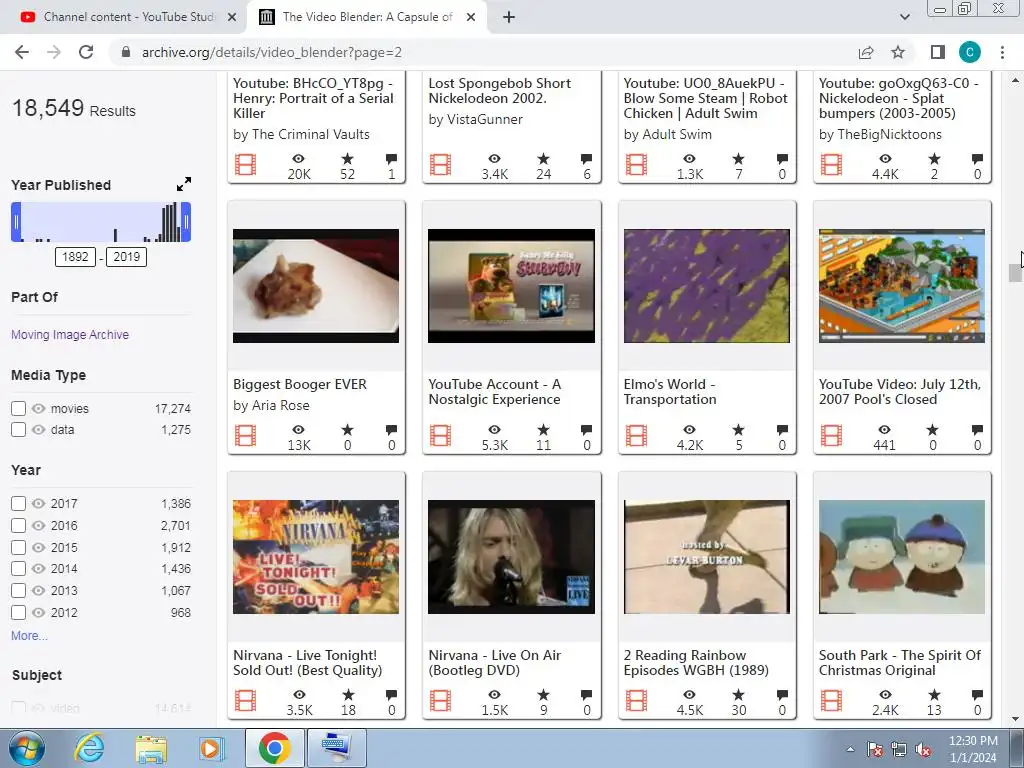Image resolution: width=1024 pixels, height=768 pixels.
Task: Click taskbar clock showing 12:30 PM
Action: (973, 749)
